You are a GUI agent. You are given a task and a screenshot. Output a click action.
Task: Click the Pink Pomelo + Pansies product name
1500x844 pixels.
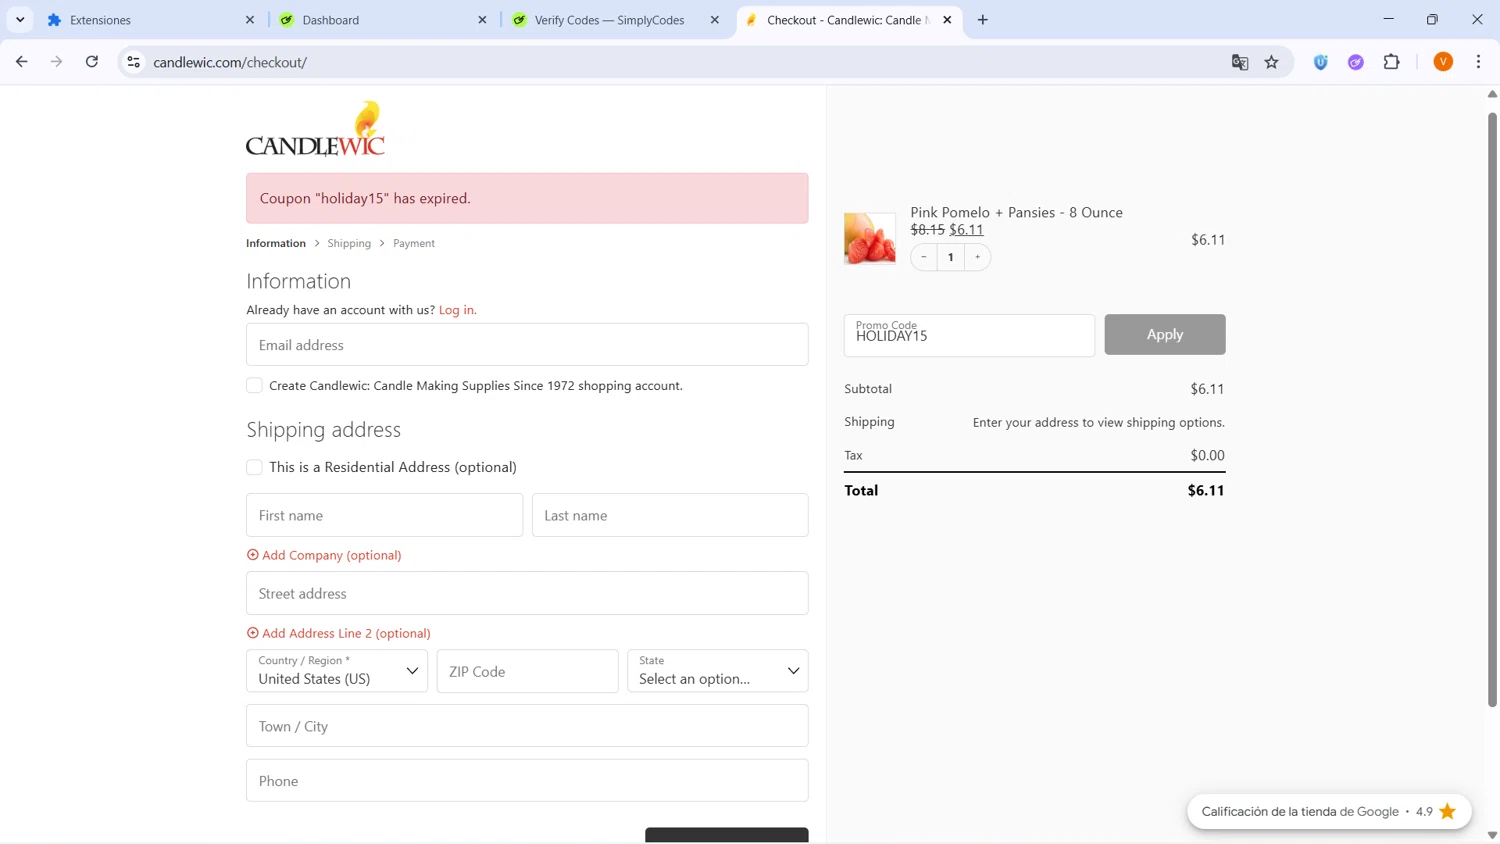point(1016,212)
